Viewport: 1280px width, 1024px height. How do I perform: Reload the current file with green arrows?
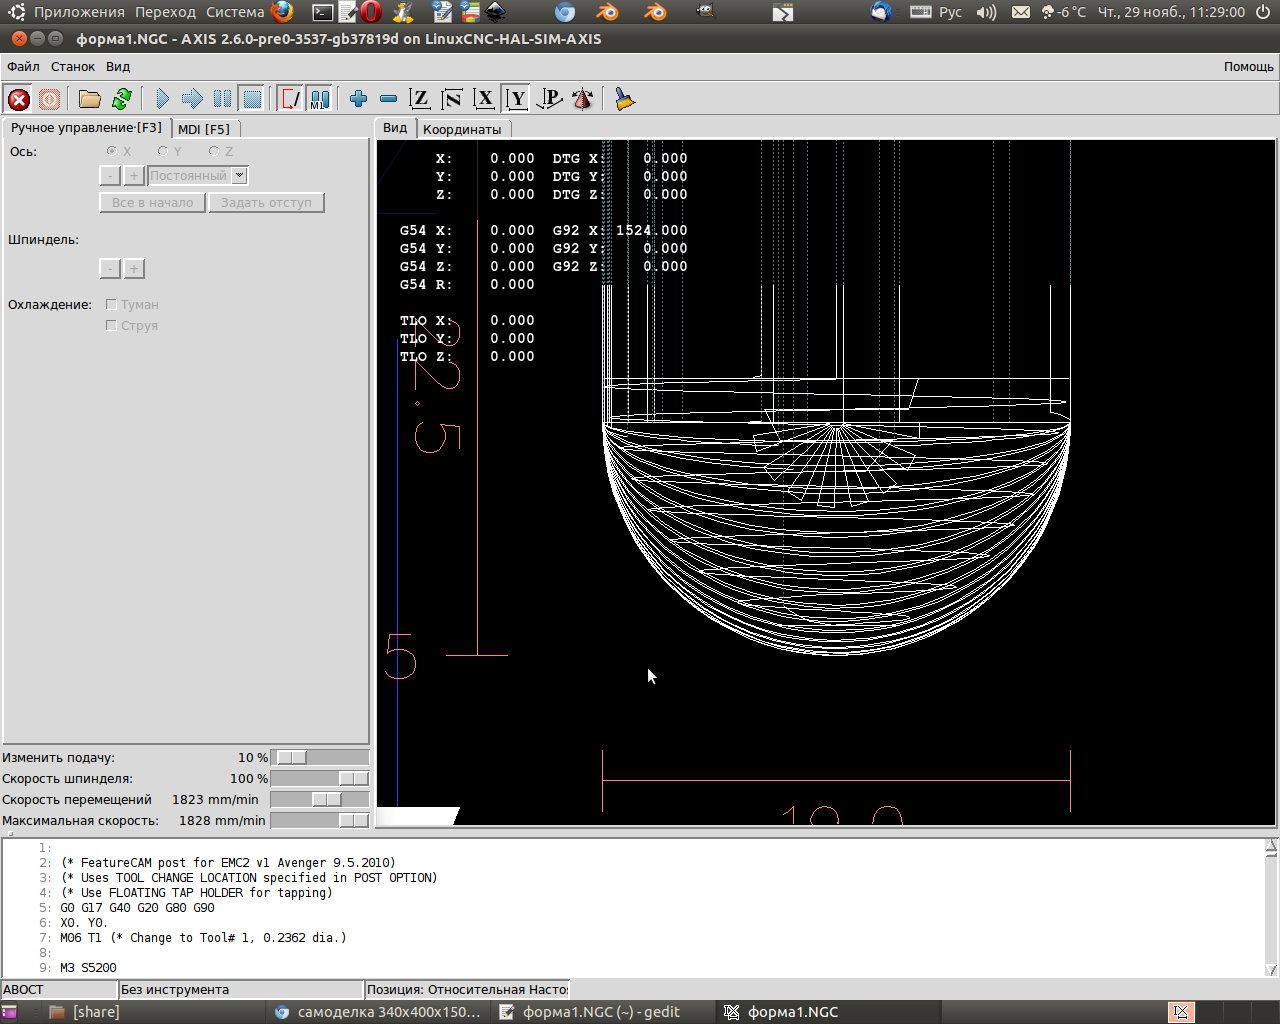(x=122, y=99)
